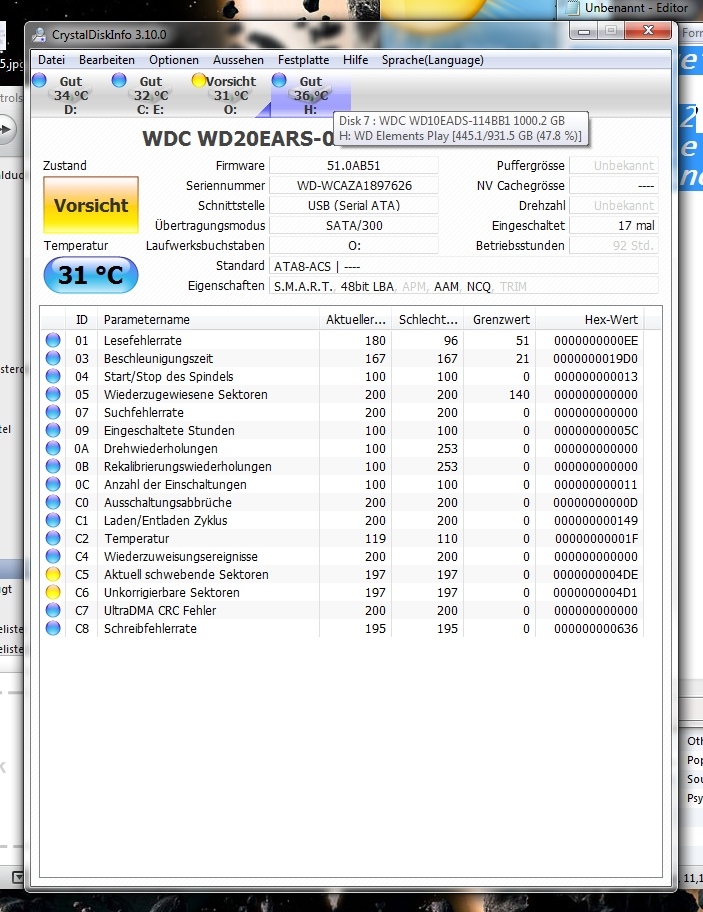703x912 pixels.
Task: Click status icon for Laden/Entladen Zyklus
Action: (x=53, y=521)
